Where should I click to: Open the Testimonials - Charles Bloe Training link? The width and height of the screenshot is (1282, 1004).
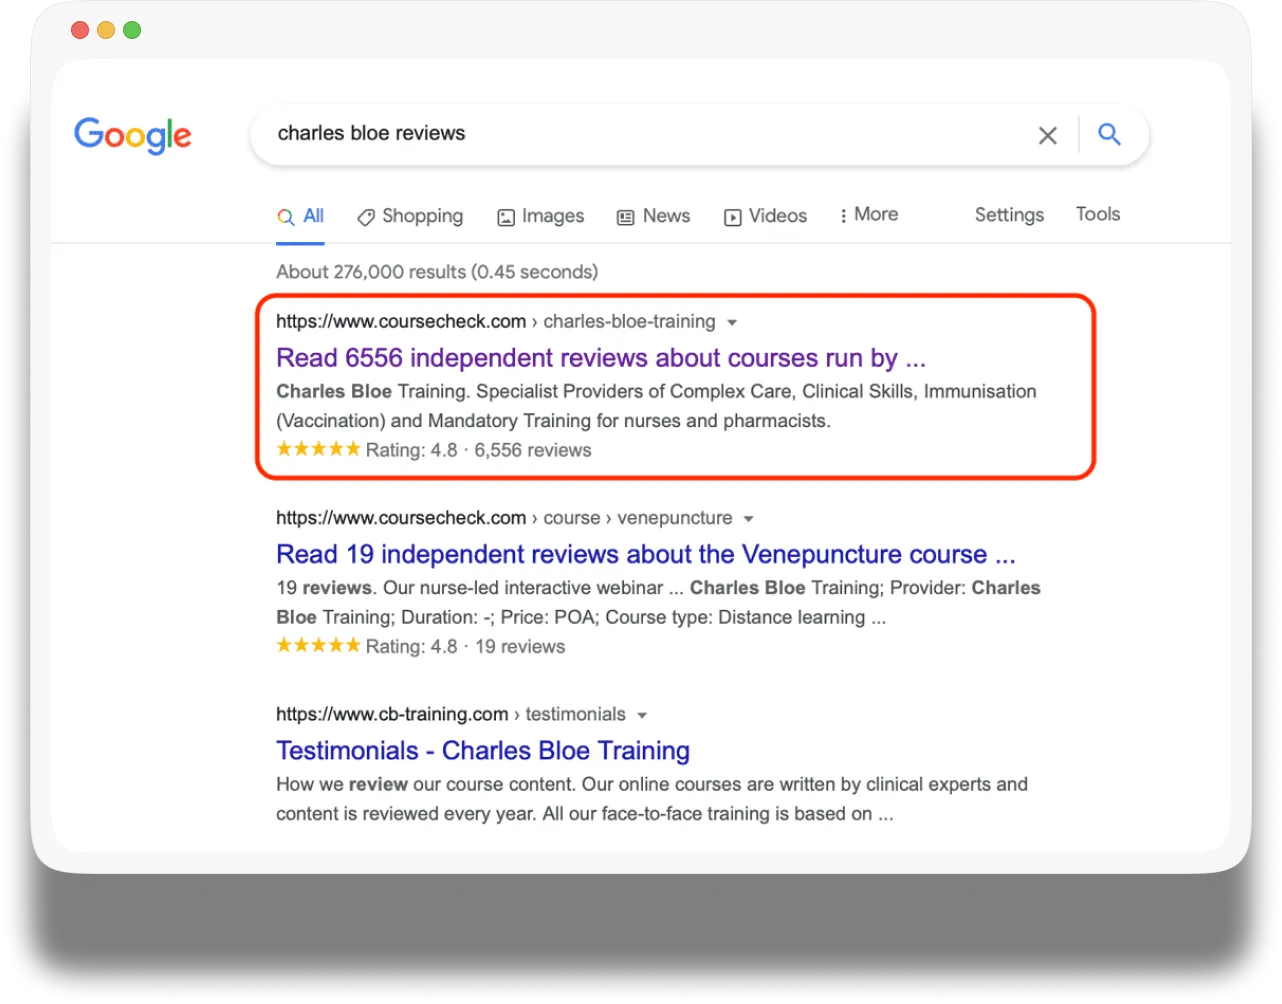click(x=482, y=750)
